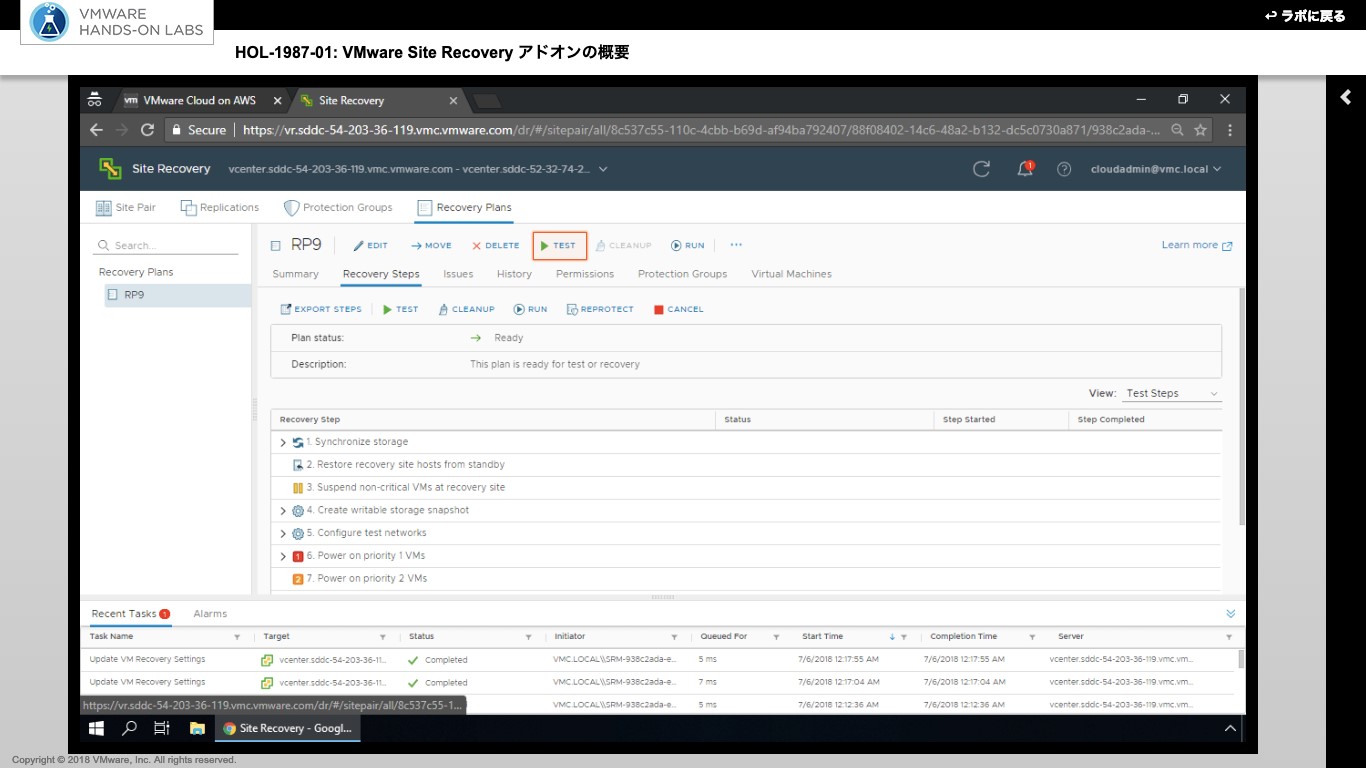1366x768 pixels.
Task: Sort tasks by Start Time column
Action: 822,637
